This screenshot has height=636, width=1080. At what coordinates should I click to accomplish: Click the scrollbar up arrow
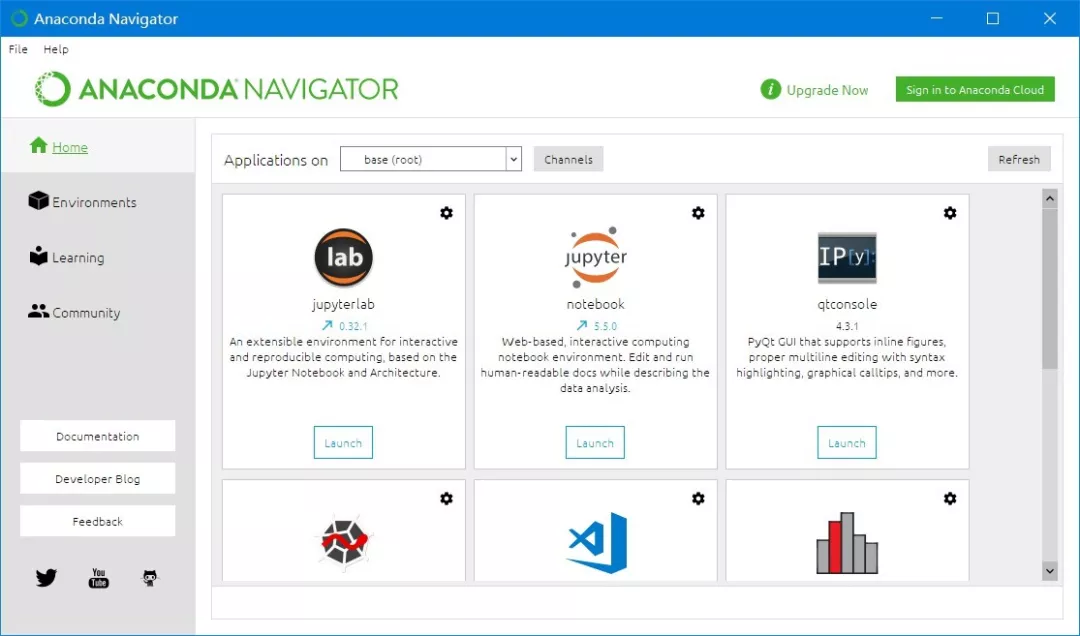(x=1050, y=198)
